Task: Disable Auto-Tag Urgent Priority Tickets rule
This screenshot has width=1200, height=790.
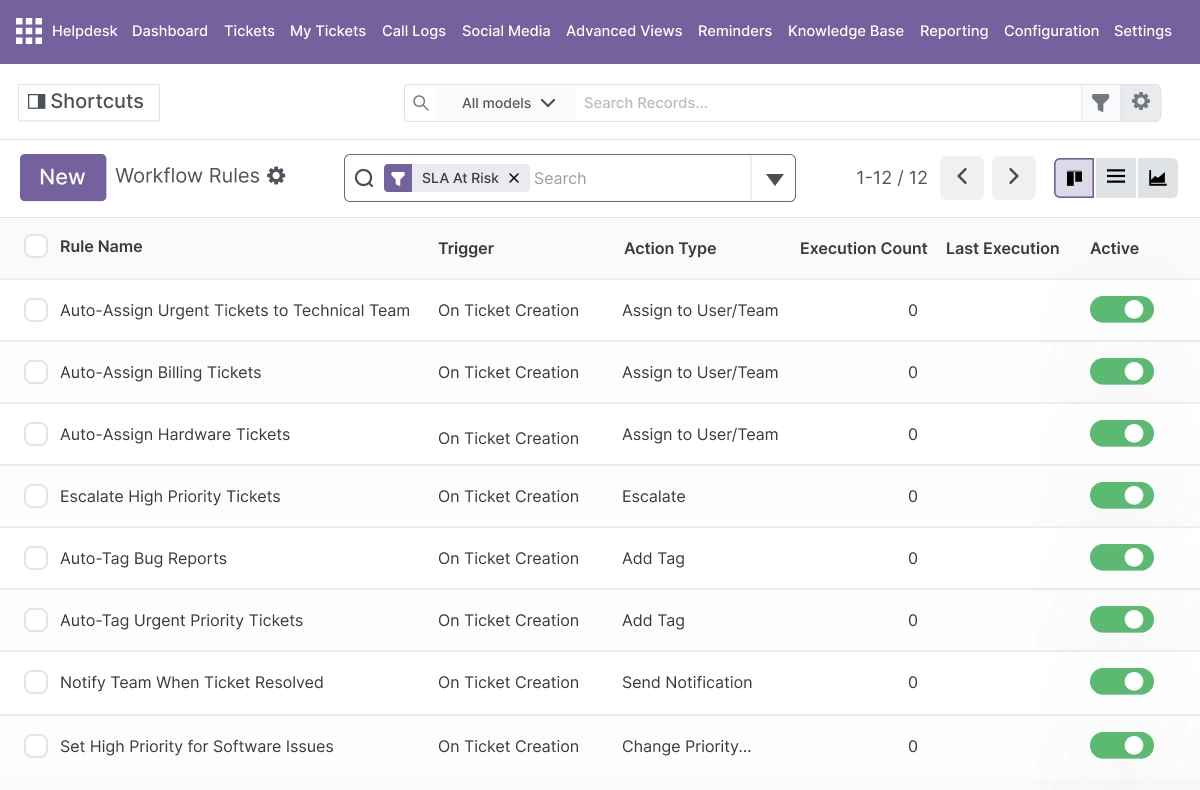Action: 1122,620
